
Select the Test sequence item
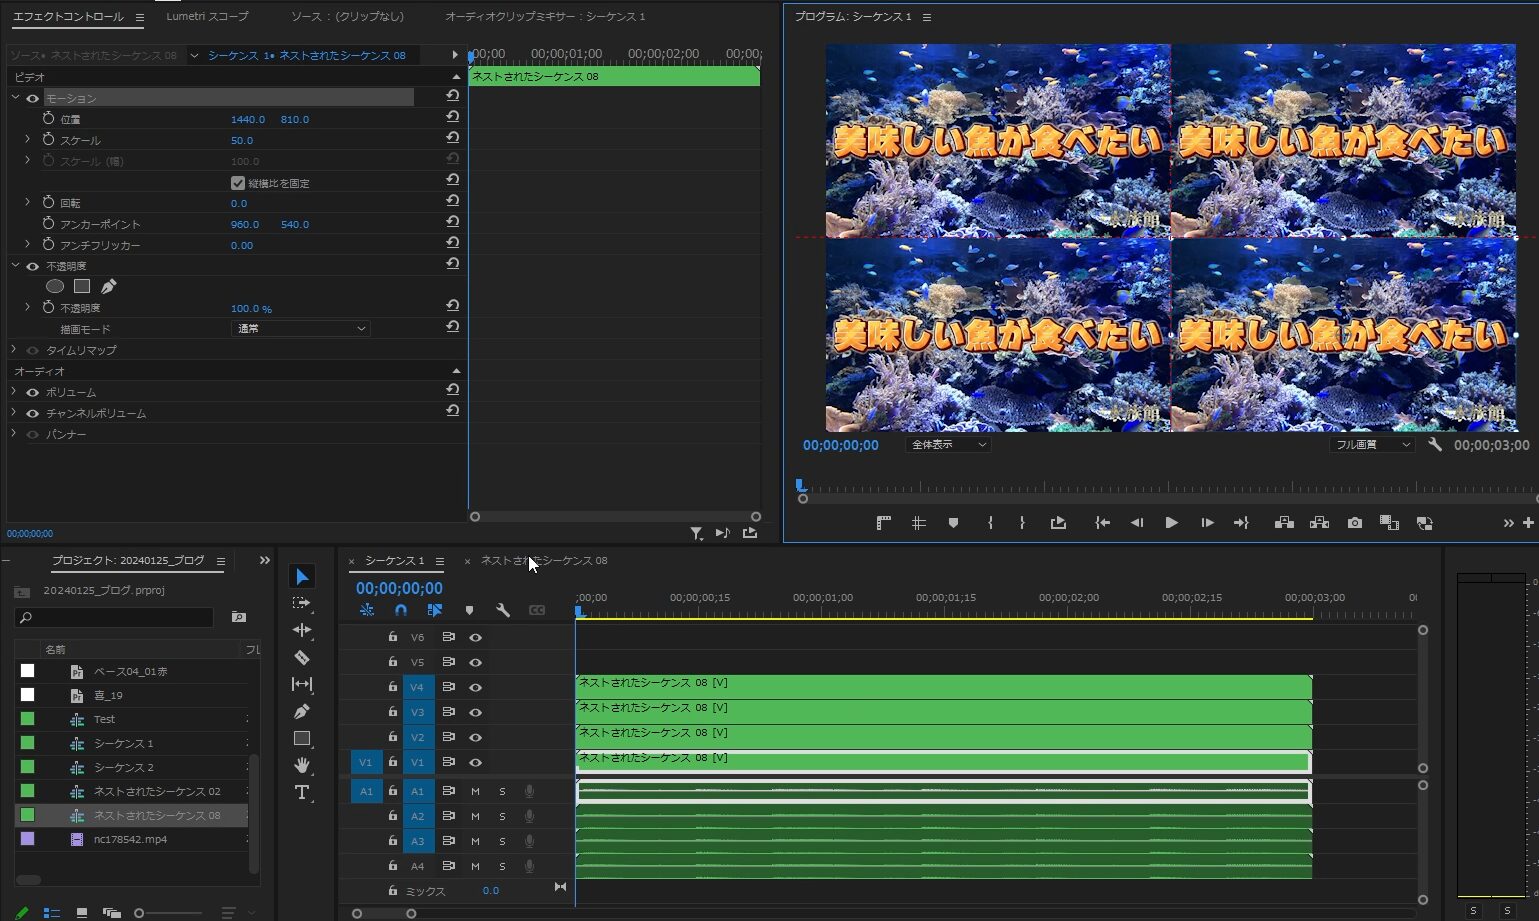click(x=105, y=719)
